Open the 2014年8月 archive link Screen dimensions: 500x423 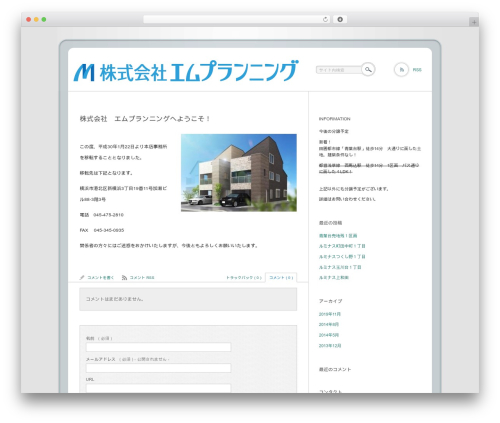pos(329,324)
